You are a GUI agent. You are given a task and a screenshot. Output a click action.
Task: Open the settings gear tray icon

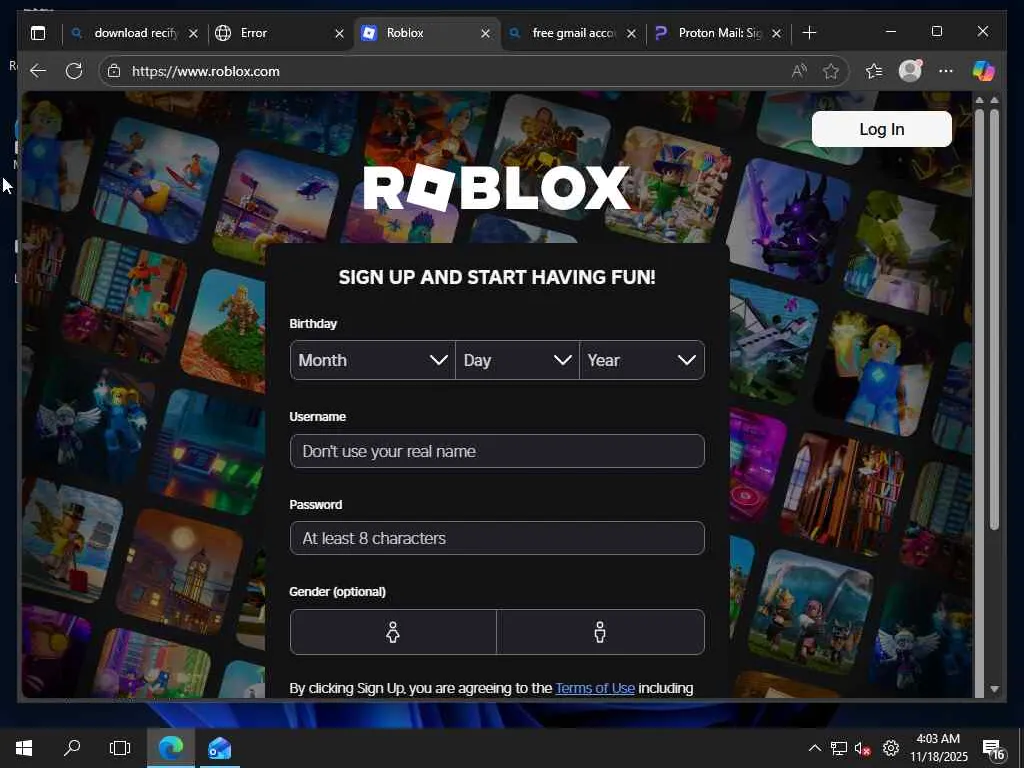[x=891, y=748]
